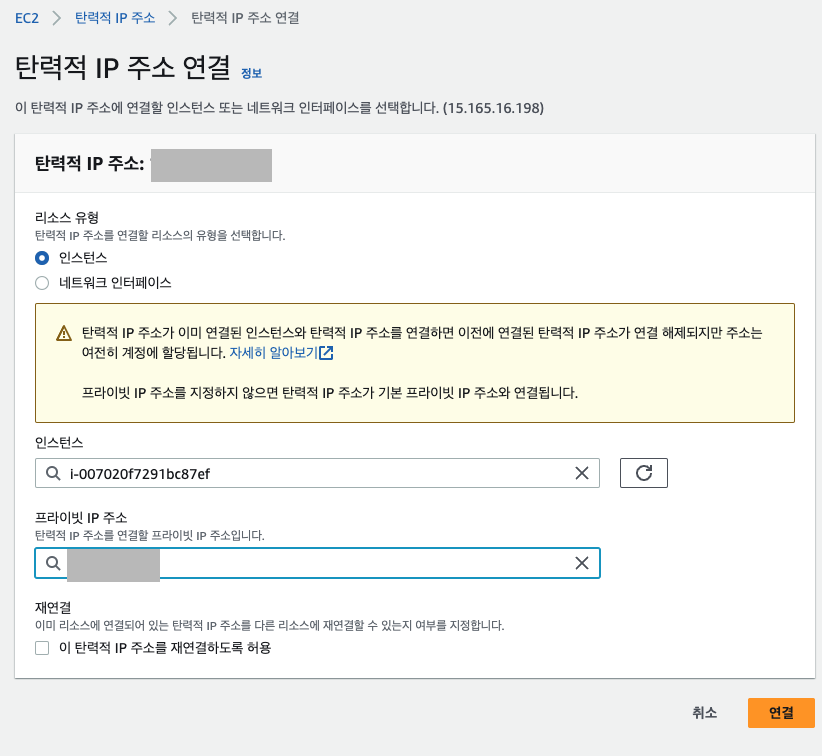Refresh the instance list
The image size is (822, 756).
pos(644,473)
